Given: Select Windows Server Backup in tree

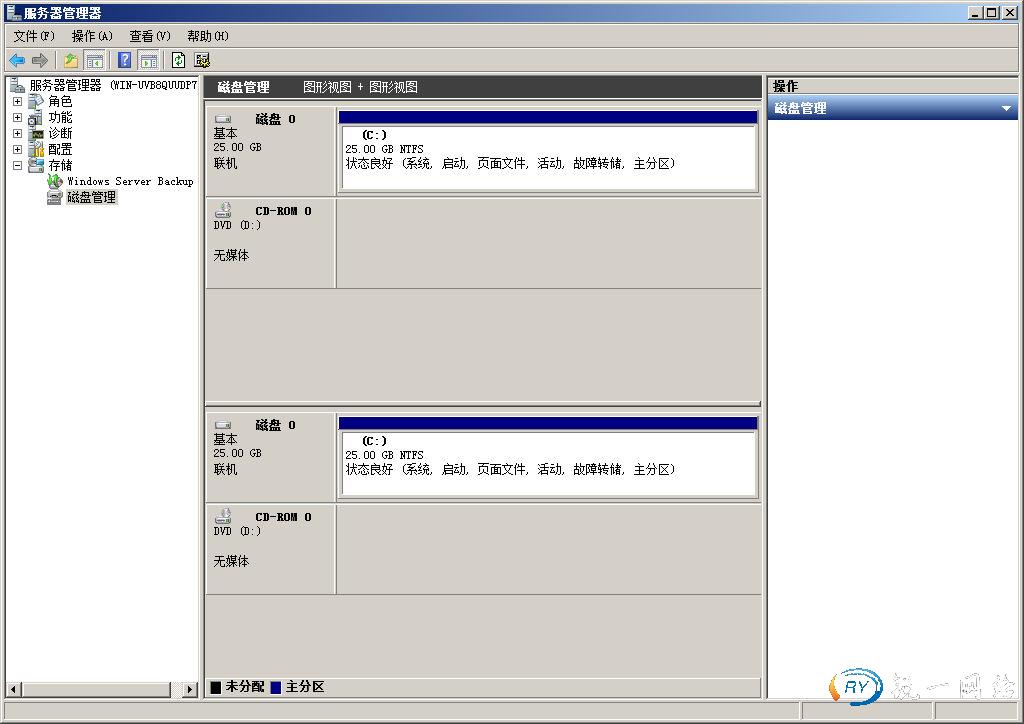Looking at the screenshot, I should point(129,181).
